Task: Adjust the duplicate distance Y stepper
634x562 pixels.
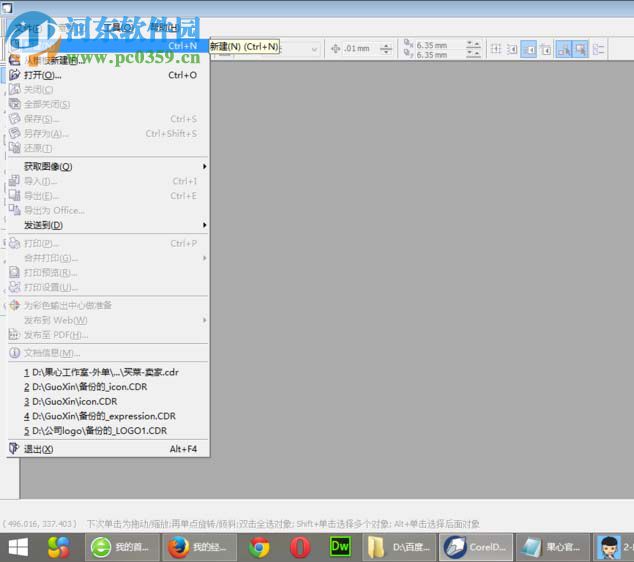Action: (473, 54)
